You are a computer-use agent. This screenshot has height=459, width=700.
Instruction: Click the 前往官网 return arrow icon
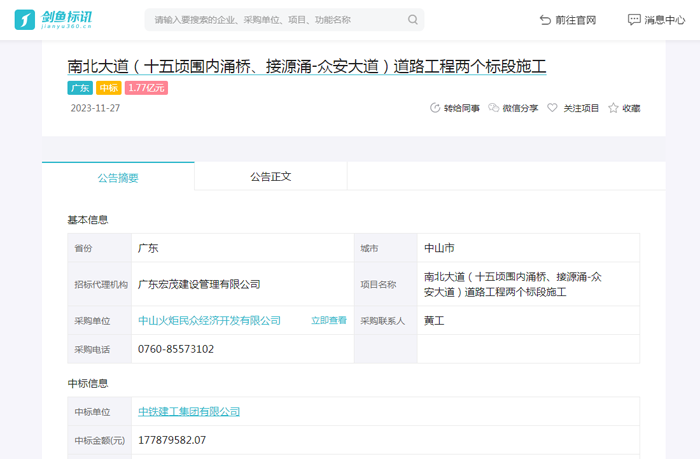point(545,20)
